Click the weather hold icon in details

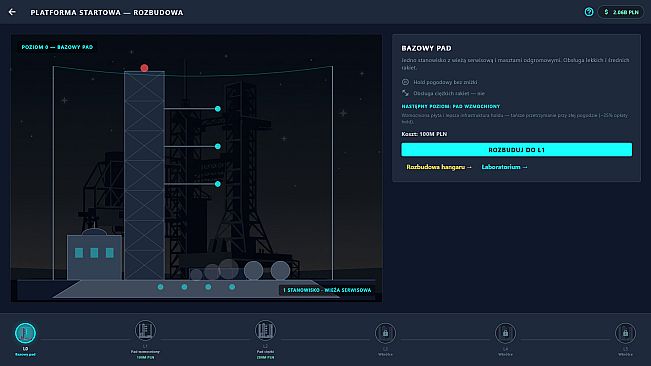pos(405,82)
